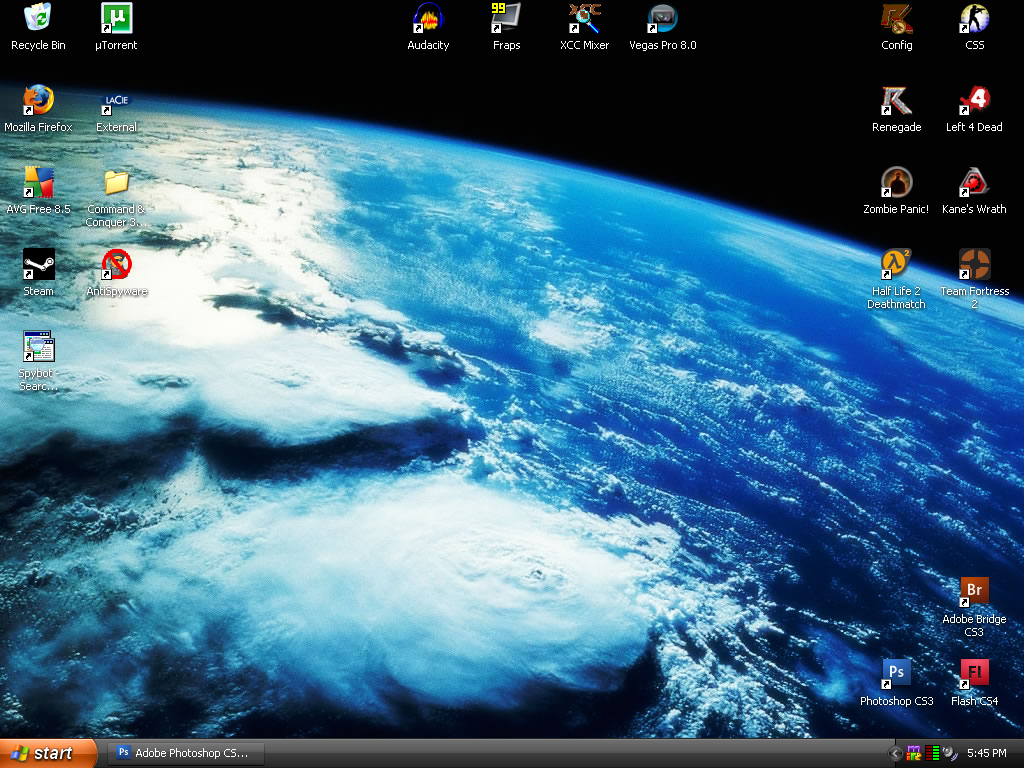Open the µTorrent desktop shortcut
This screenshot has height=768, width=1024.
coord(116,19)
